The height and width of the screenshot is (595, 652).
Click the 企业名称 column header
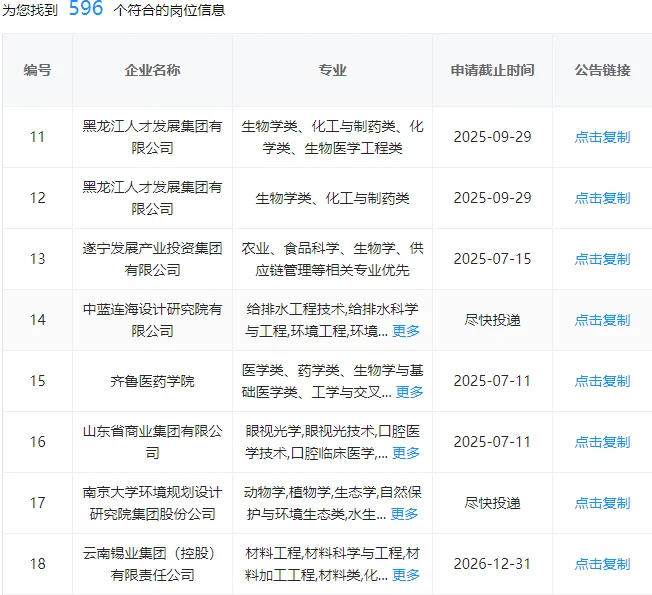point(152,70)
